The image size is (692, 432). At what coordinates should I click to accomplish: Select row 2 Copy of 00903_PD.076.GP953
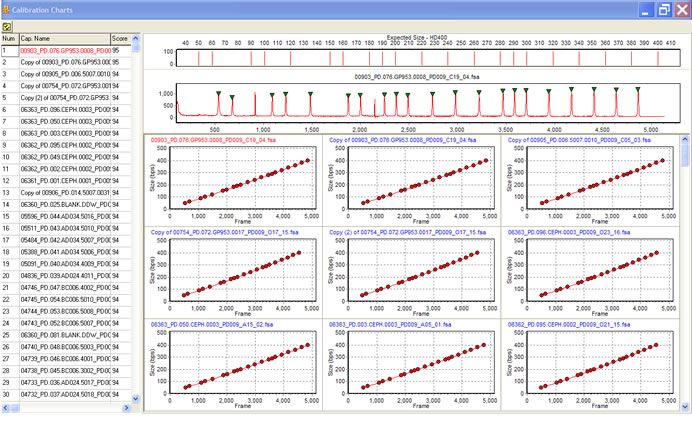tap(66, 63)
